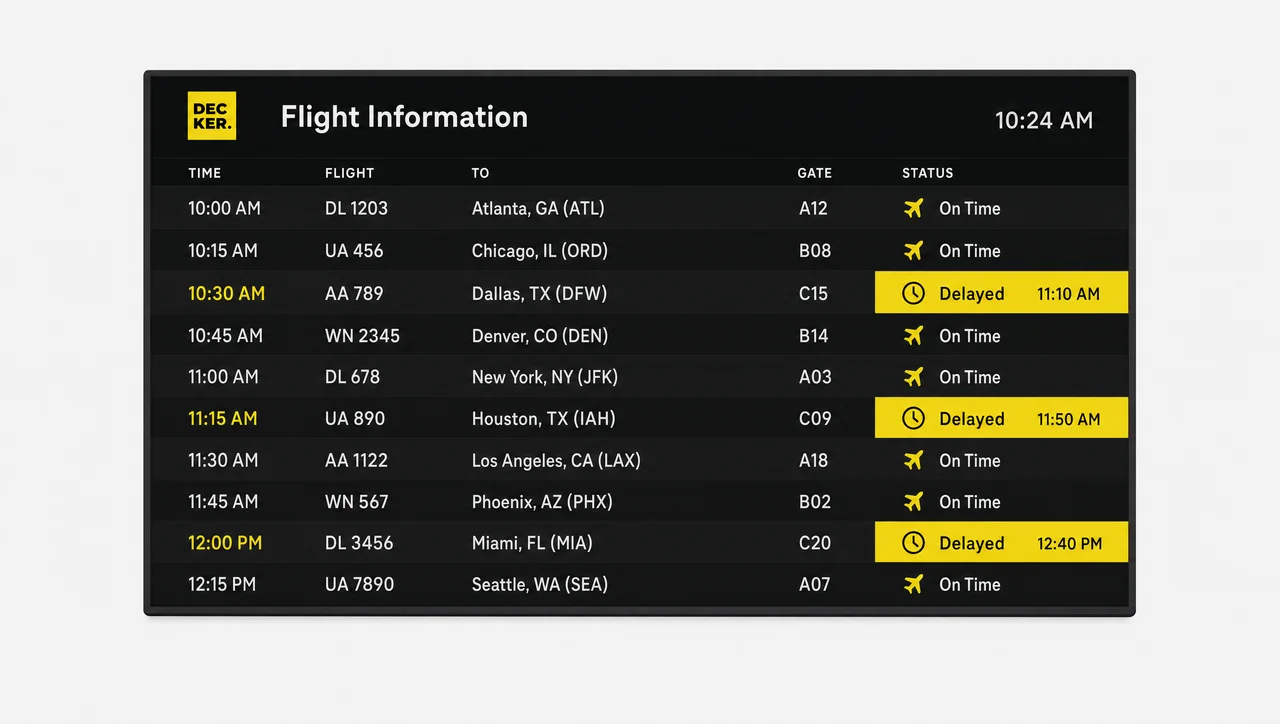
Task: Click gate B02
Action: coord(815,502)
